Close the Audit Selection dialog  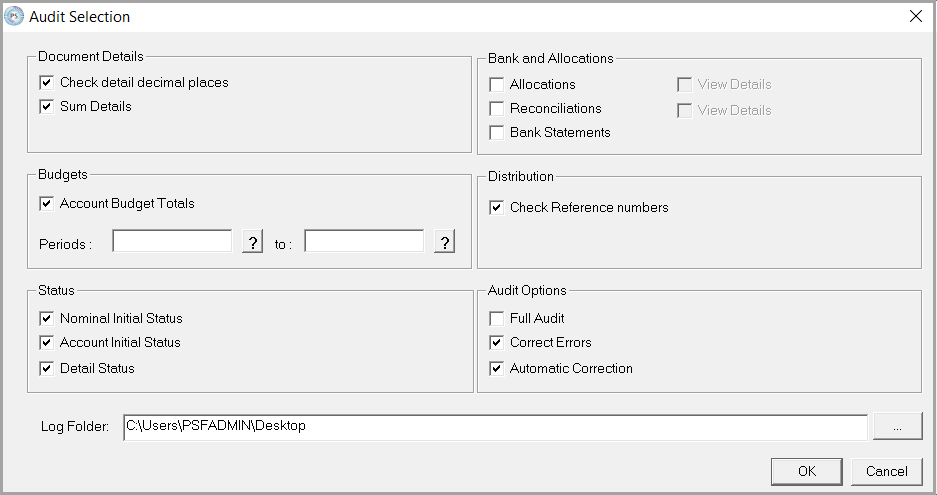(x=915, y=16)
